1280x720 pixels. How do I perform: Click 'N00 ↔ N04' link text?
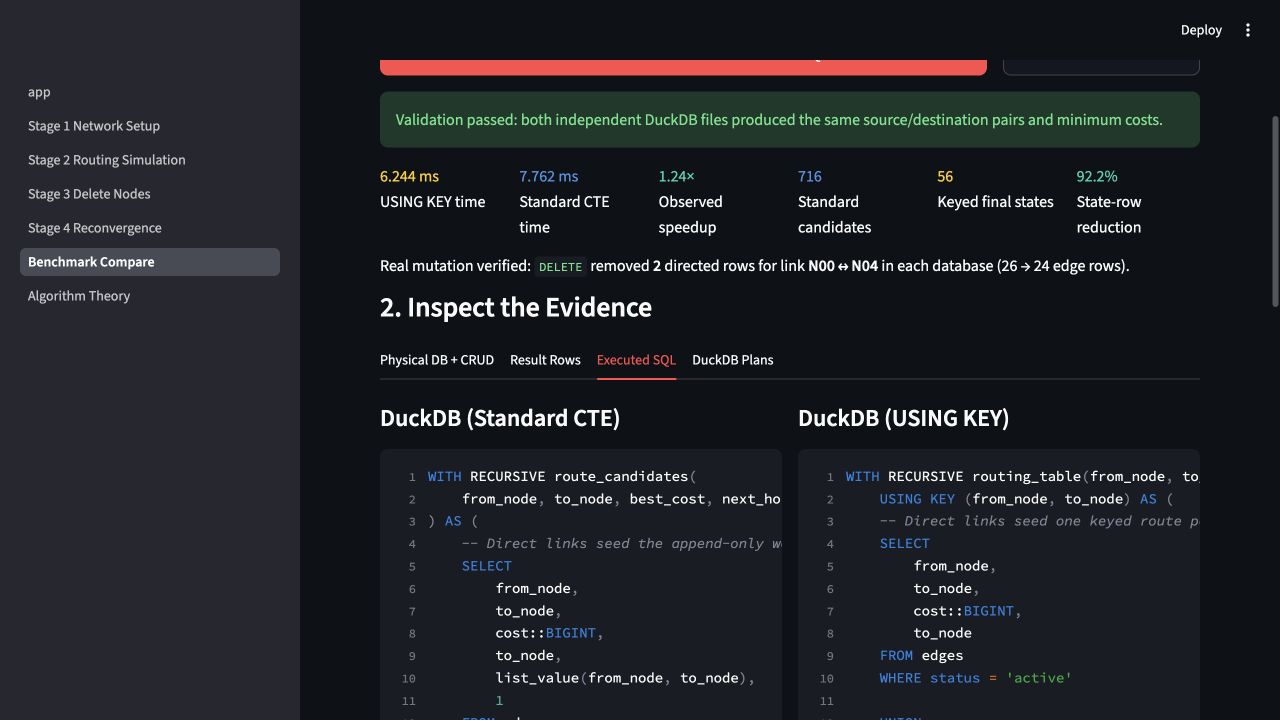point(843,266)
